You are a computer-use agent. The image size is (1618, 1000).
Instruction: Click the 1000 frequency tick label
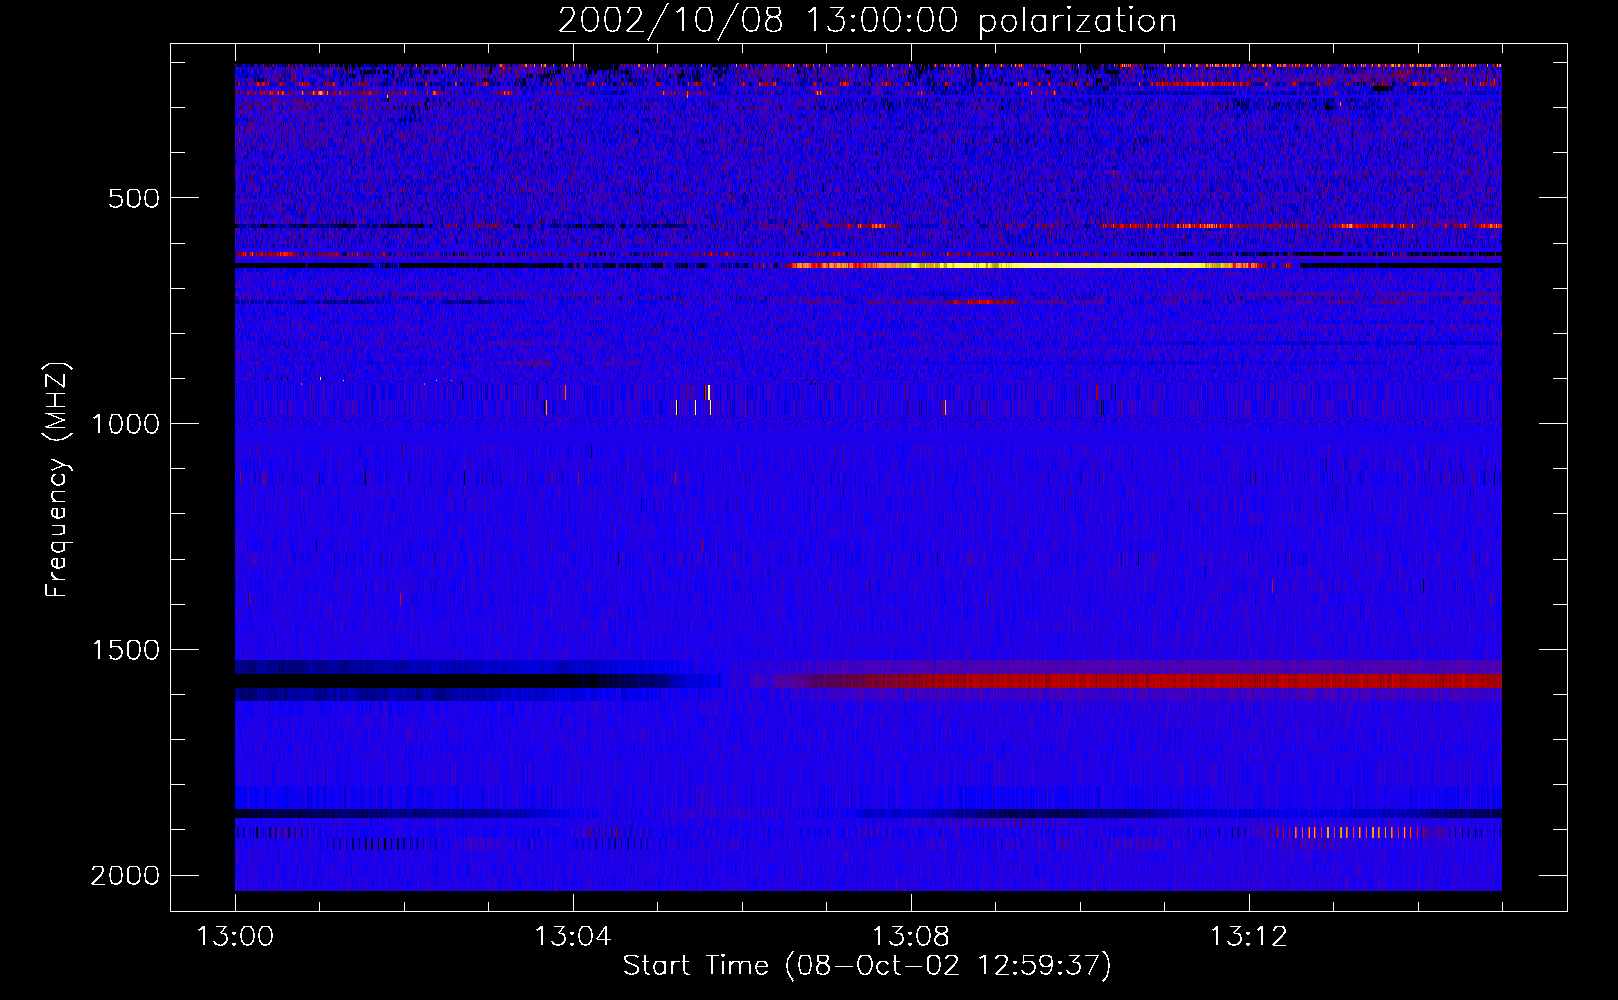[126, 424]
